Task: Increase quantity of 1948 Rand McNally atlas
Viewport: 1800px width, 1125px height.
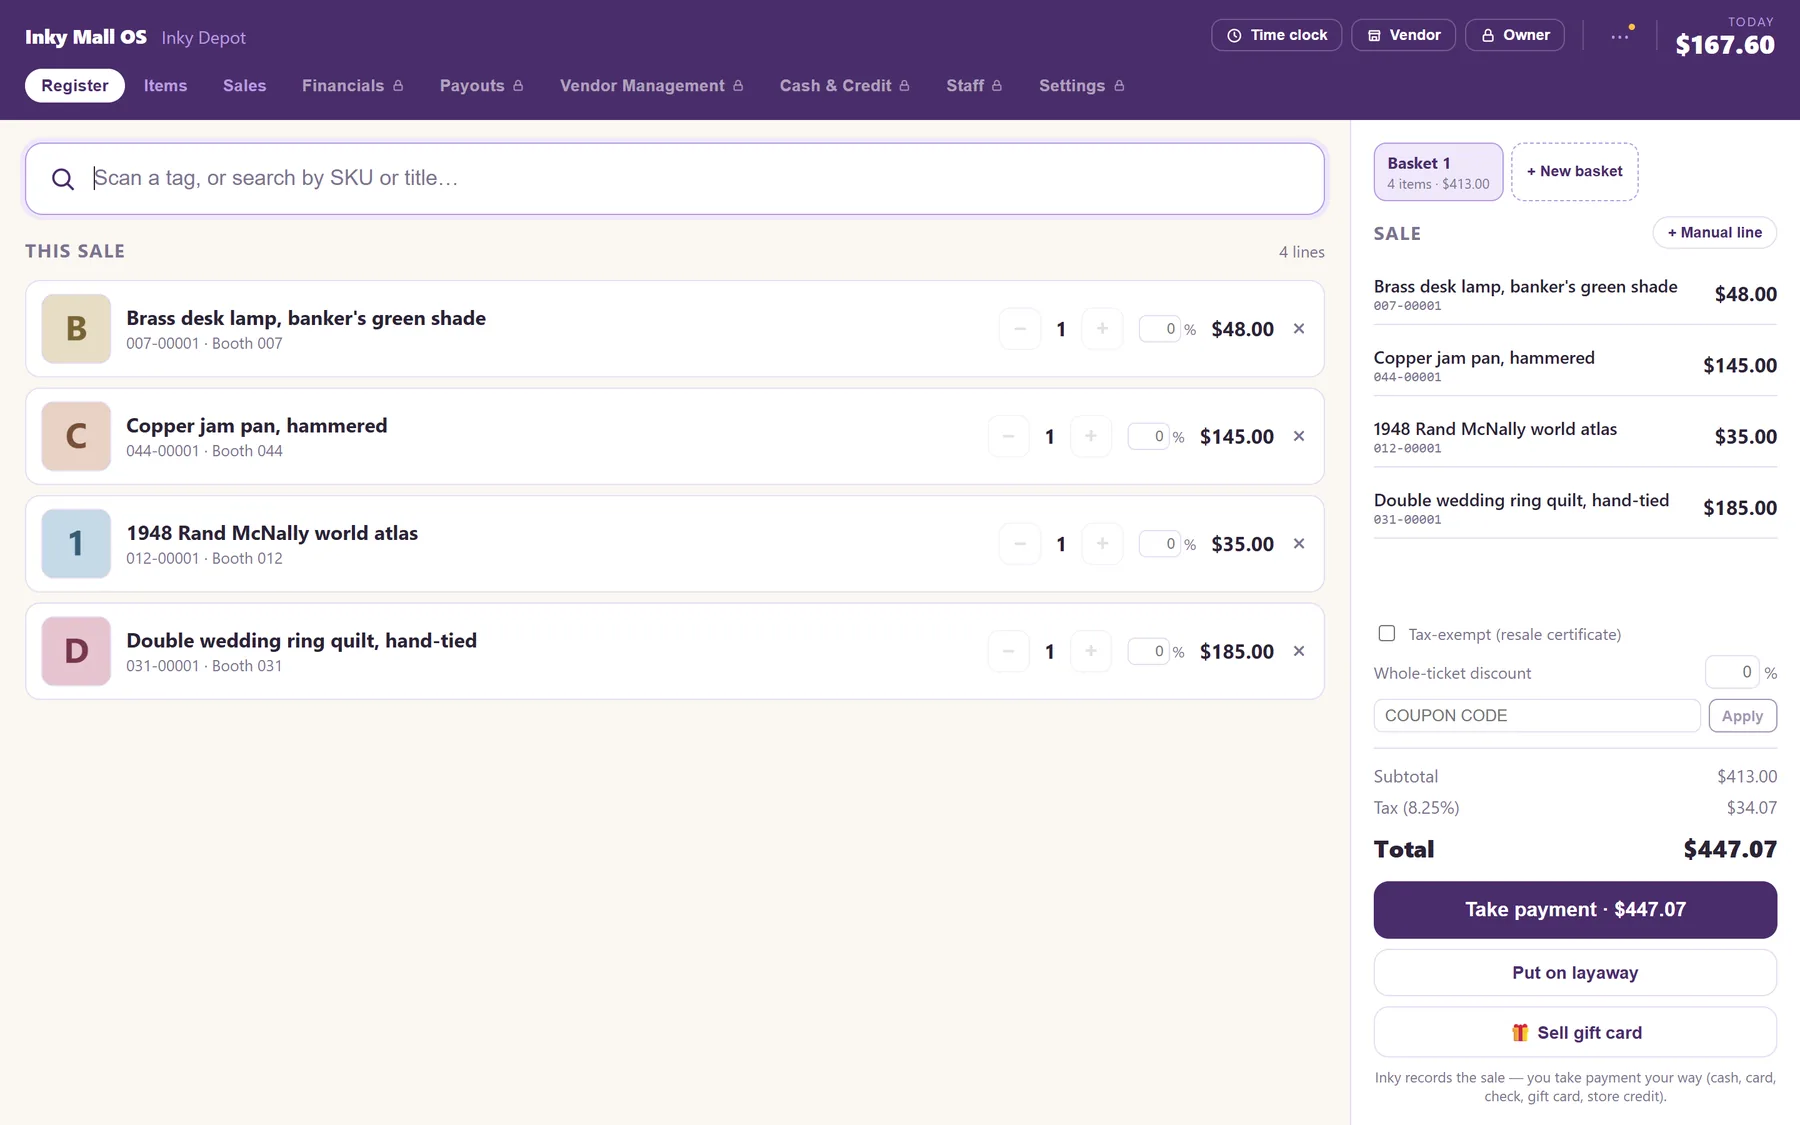Action: click(1102, 544)
